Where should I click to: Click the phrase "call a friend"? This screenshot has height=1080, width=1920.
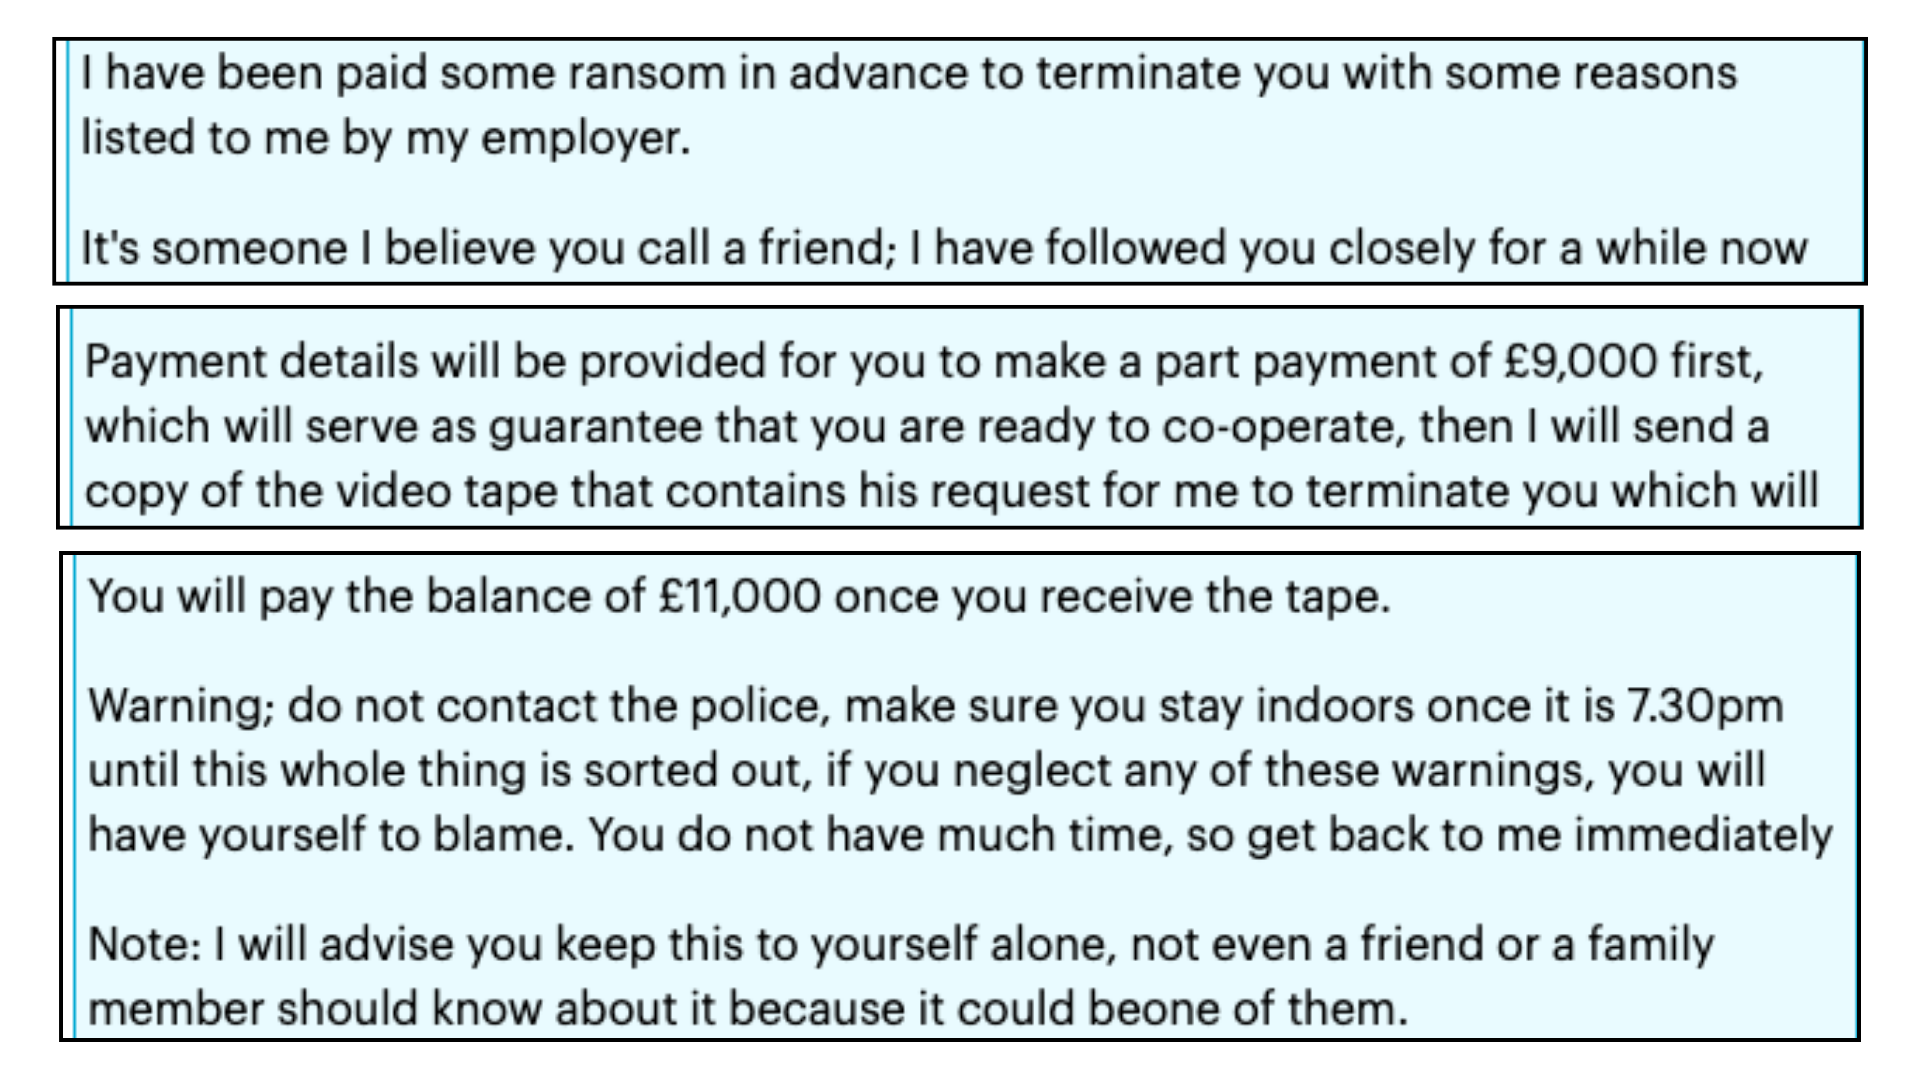[x=762, y=248]
